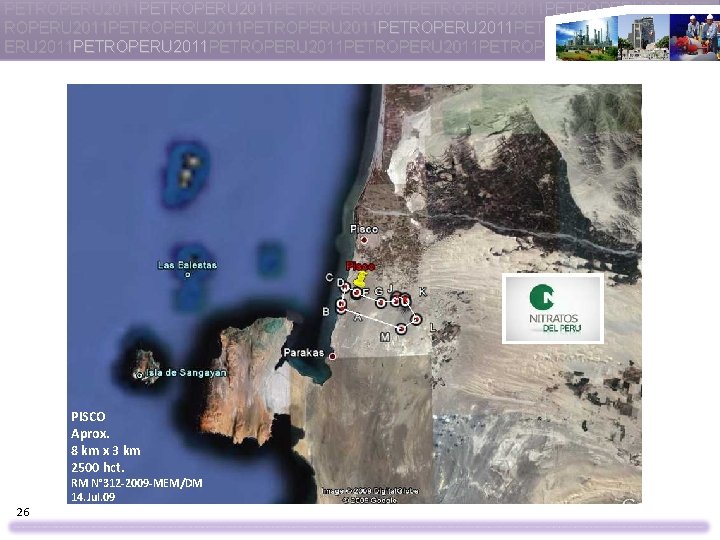Image resolution: width=720 pixels, height=540 pixels.
Task: Click the 'PISCO' caption heading
Action: pyautogui.click(x=88, y=416)
